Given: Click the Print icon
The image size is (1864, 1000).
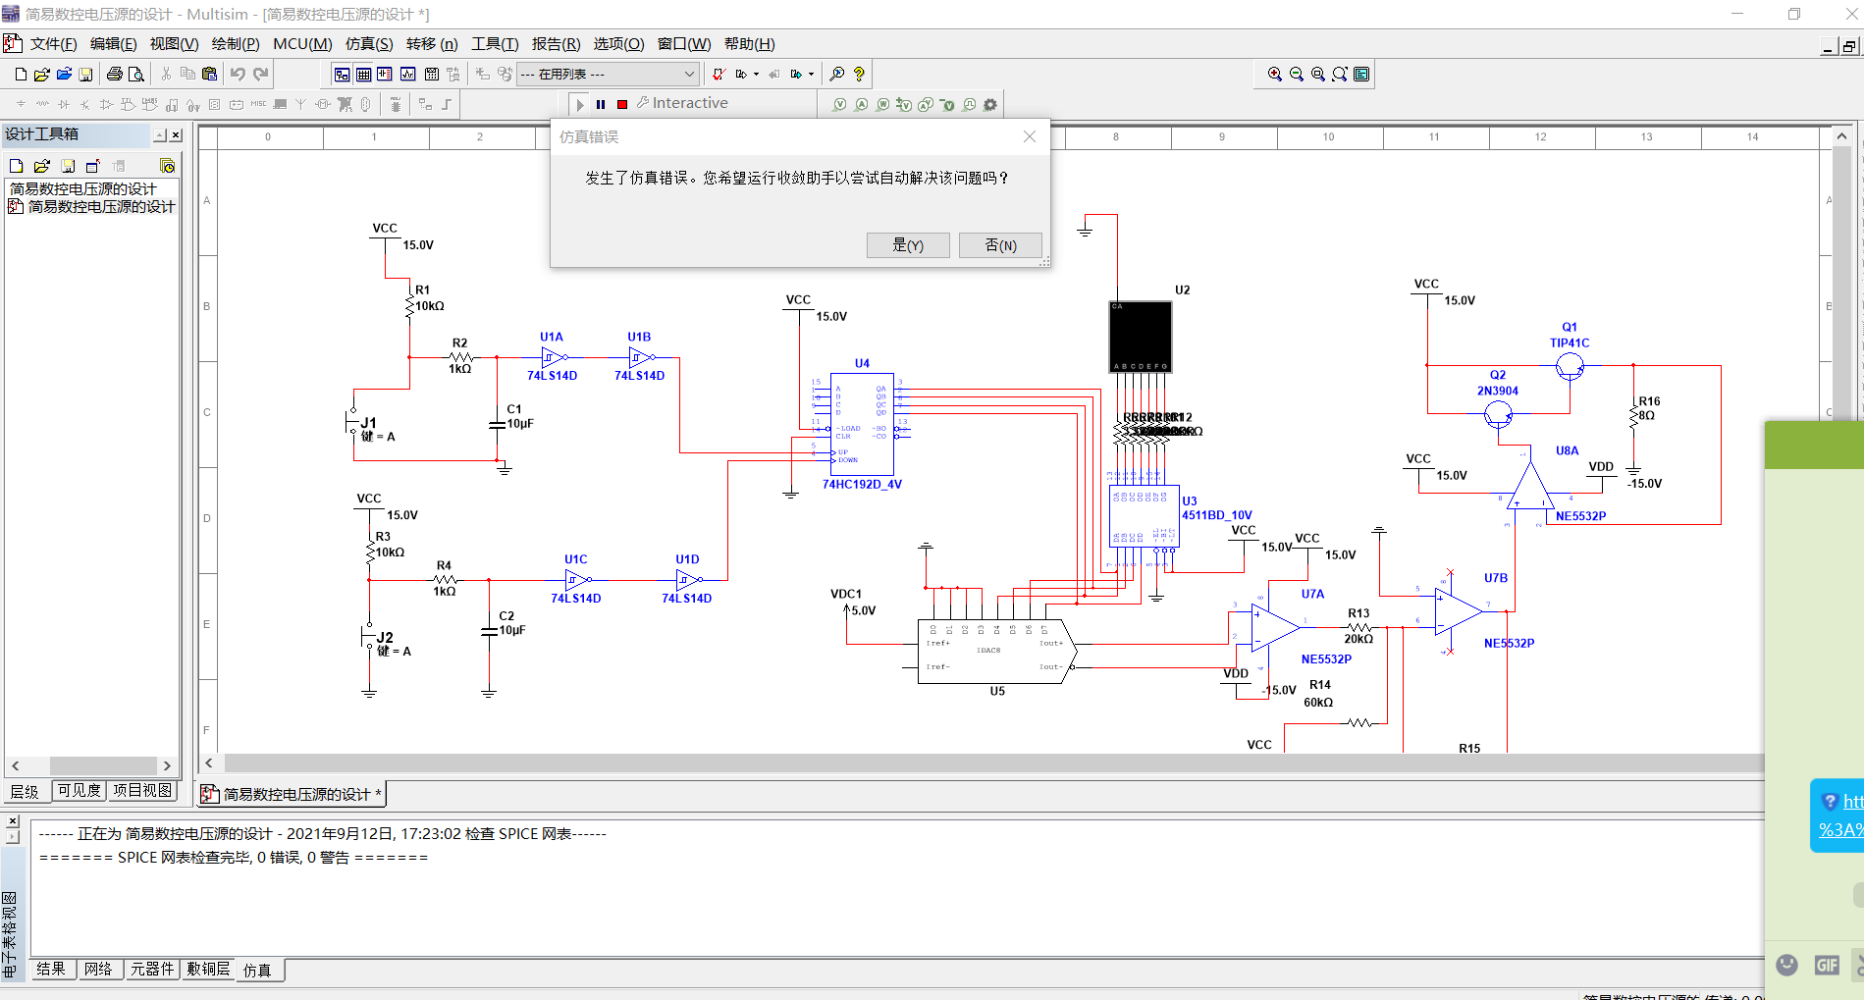Looking at the screenshot, I should (x=114, y=74).
